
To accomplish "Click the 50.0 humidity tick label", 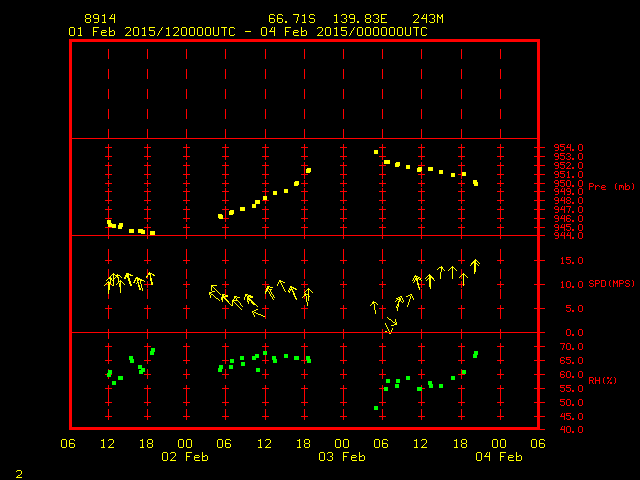I will (x=571, y=402).
